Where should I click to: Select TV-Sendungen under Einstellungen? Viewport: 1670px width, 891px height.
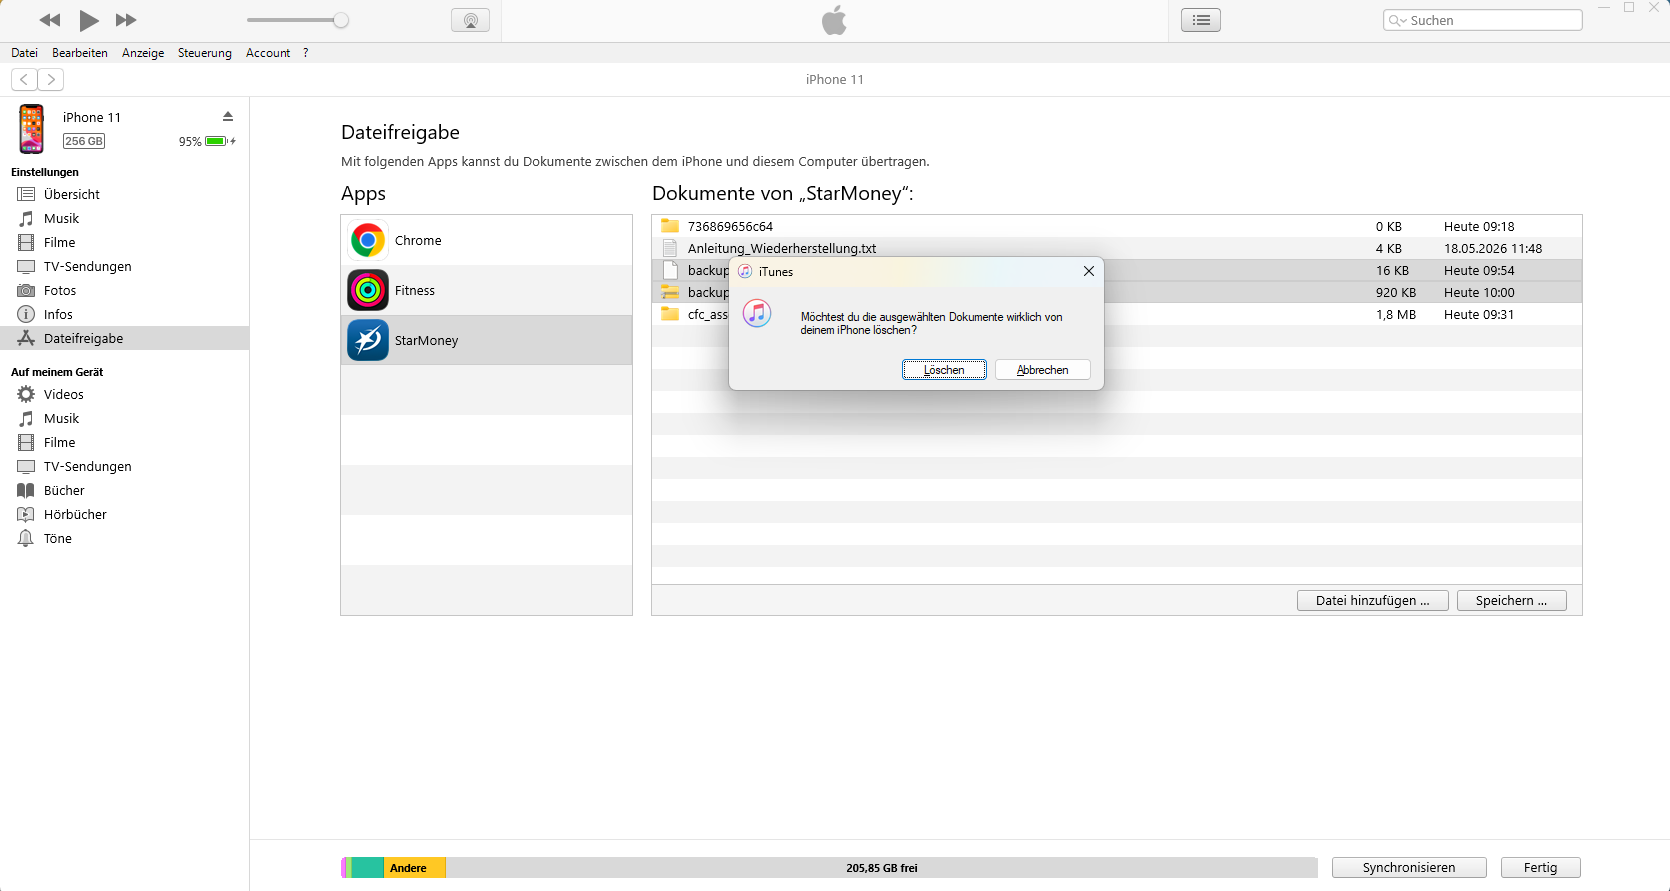pyautogui.click(x=124, y=266)
